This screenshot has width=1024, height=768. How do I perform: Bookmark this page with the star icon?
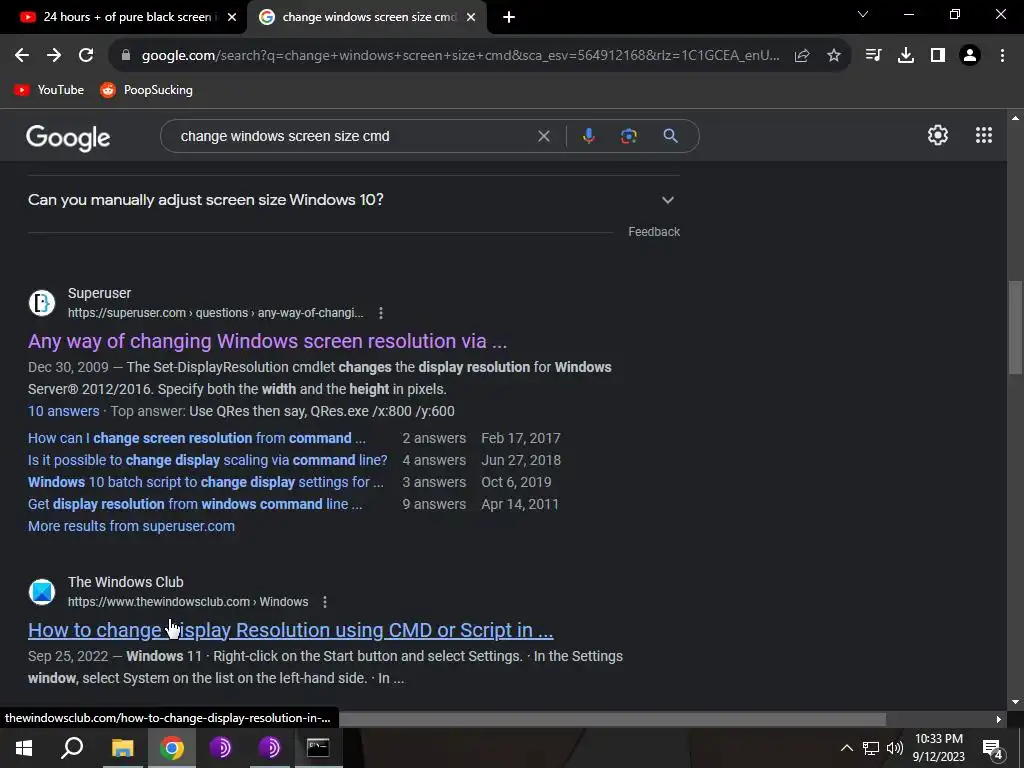[x=834, y=56]
